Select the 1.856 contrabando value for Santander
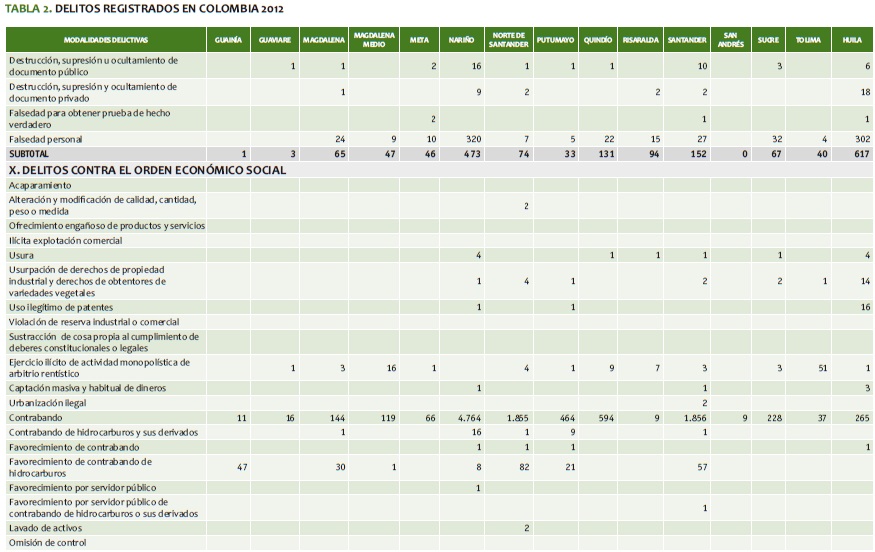This screenshot has width=875, height=552. click(694, 417)
